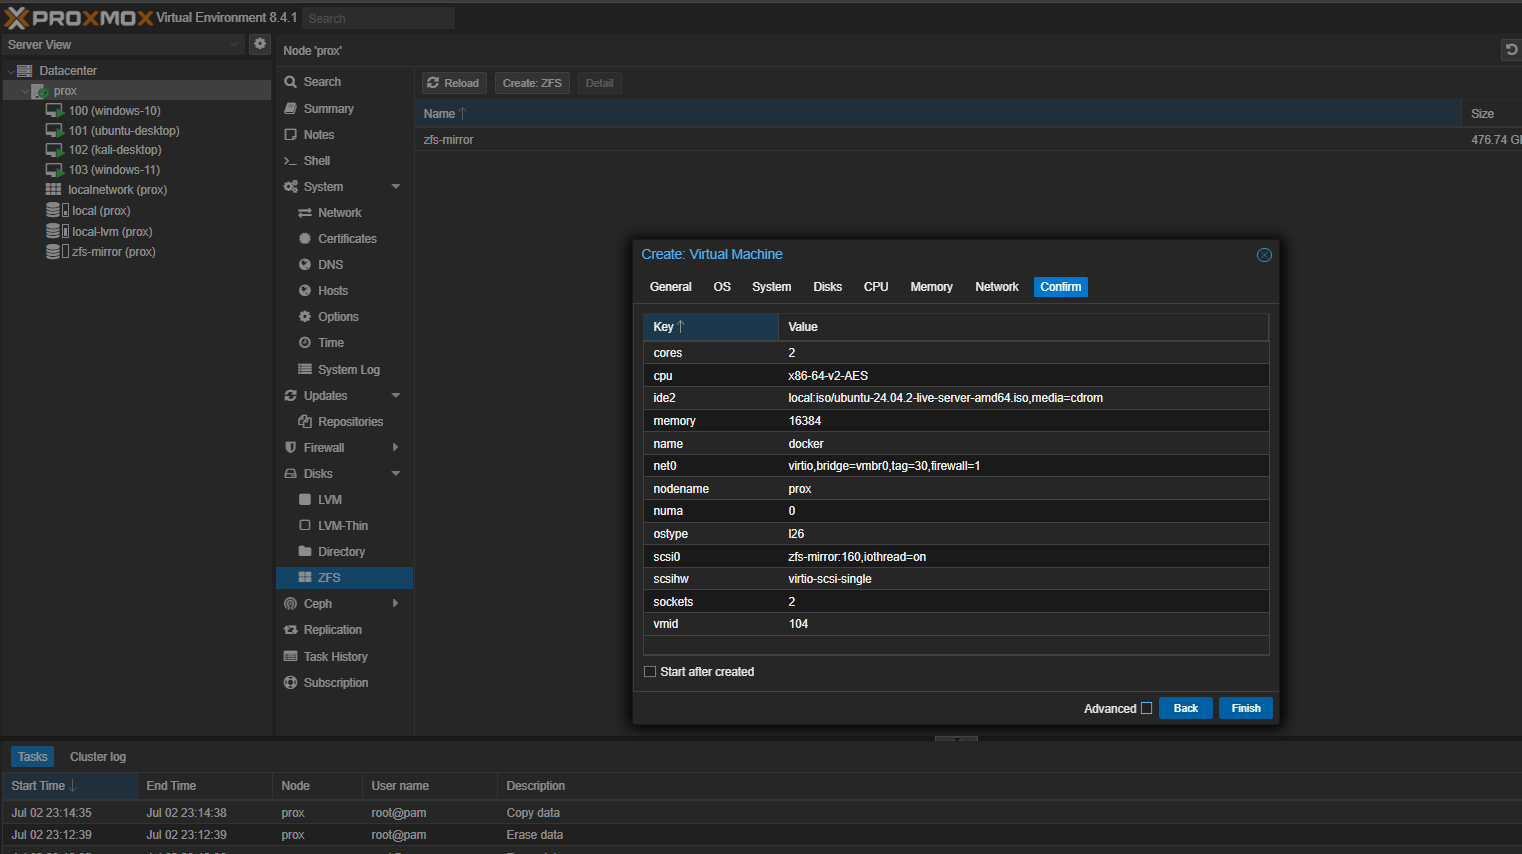Open the Server View dropdown

122,45
